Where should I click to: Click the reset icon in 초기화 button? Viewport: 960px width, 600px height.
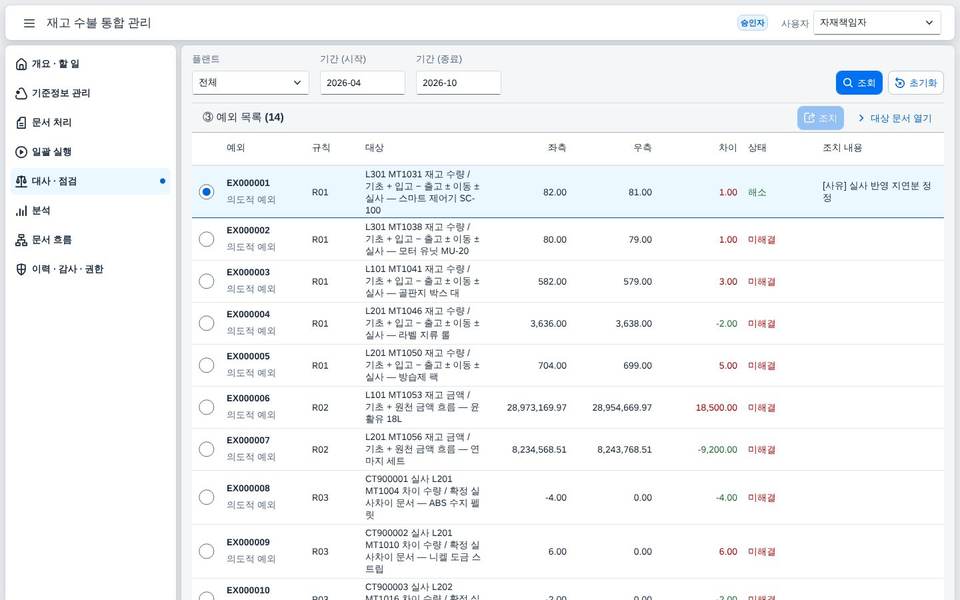coord(900,83)
